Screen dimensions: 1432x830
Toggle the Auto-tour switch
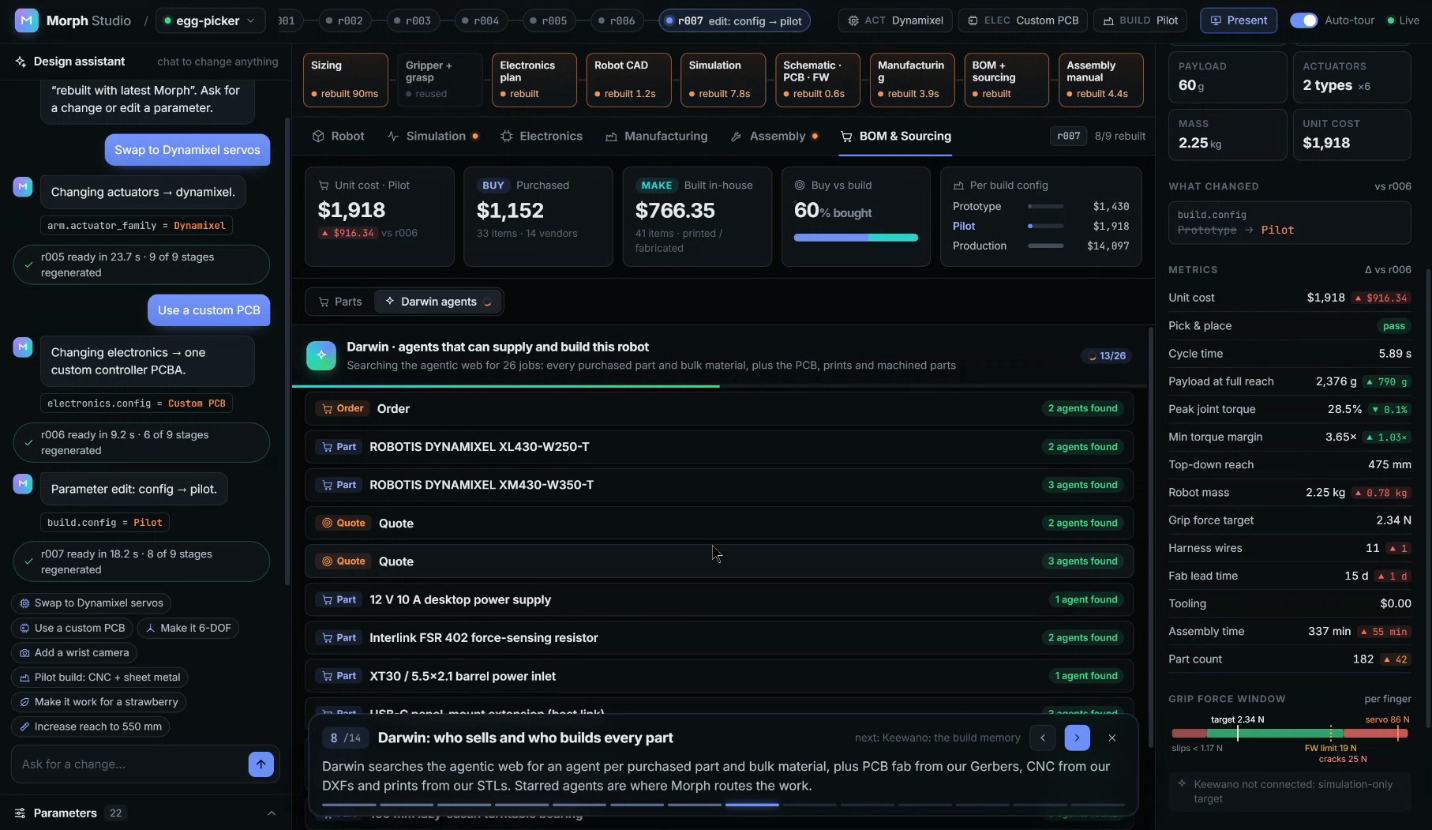[x=1303, y=20]
